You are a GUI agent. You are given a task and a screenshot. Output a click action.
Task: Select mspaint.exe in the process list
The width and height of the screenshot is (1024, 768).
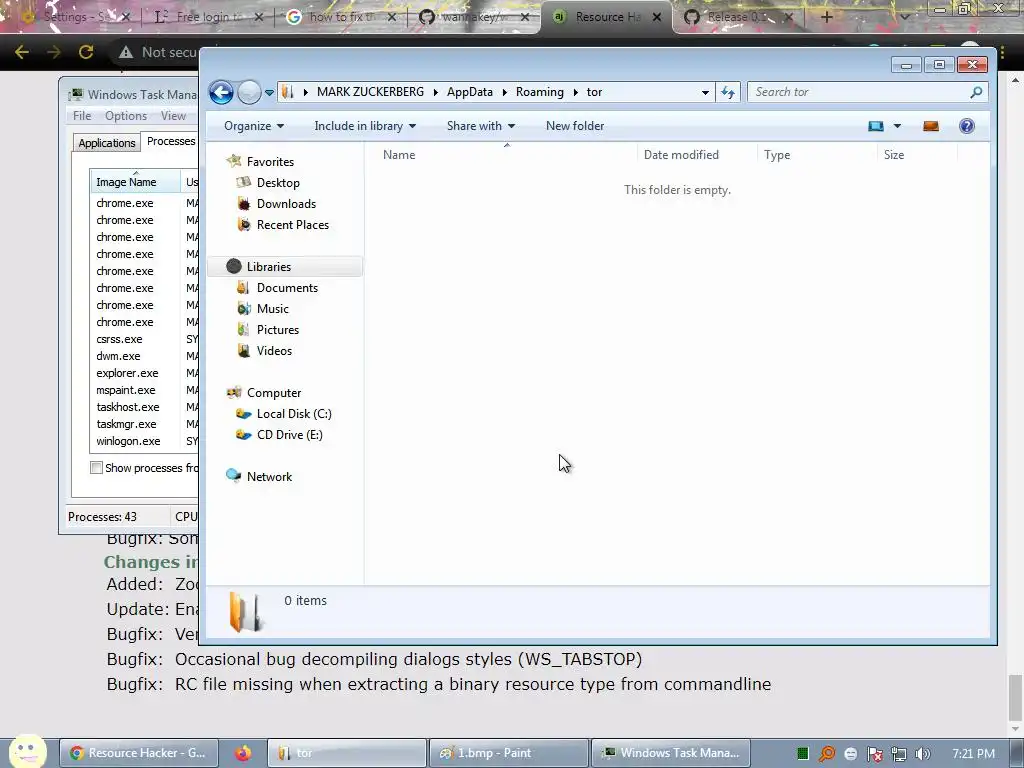point(126,390)
